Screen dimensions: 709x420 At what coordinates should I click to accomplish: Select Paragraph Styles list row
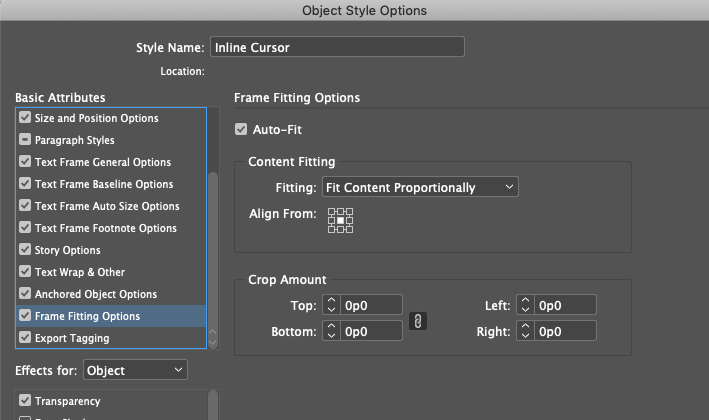tap(111, 140)
